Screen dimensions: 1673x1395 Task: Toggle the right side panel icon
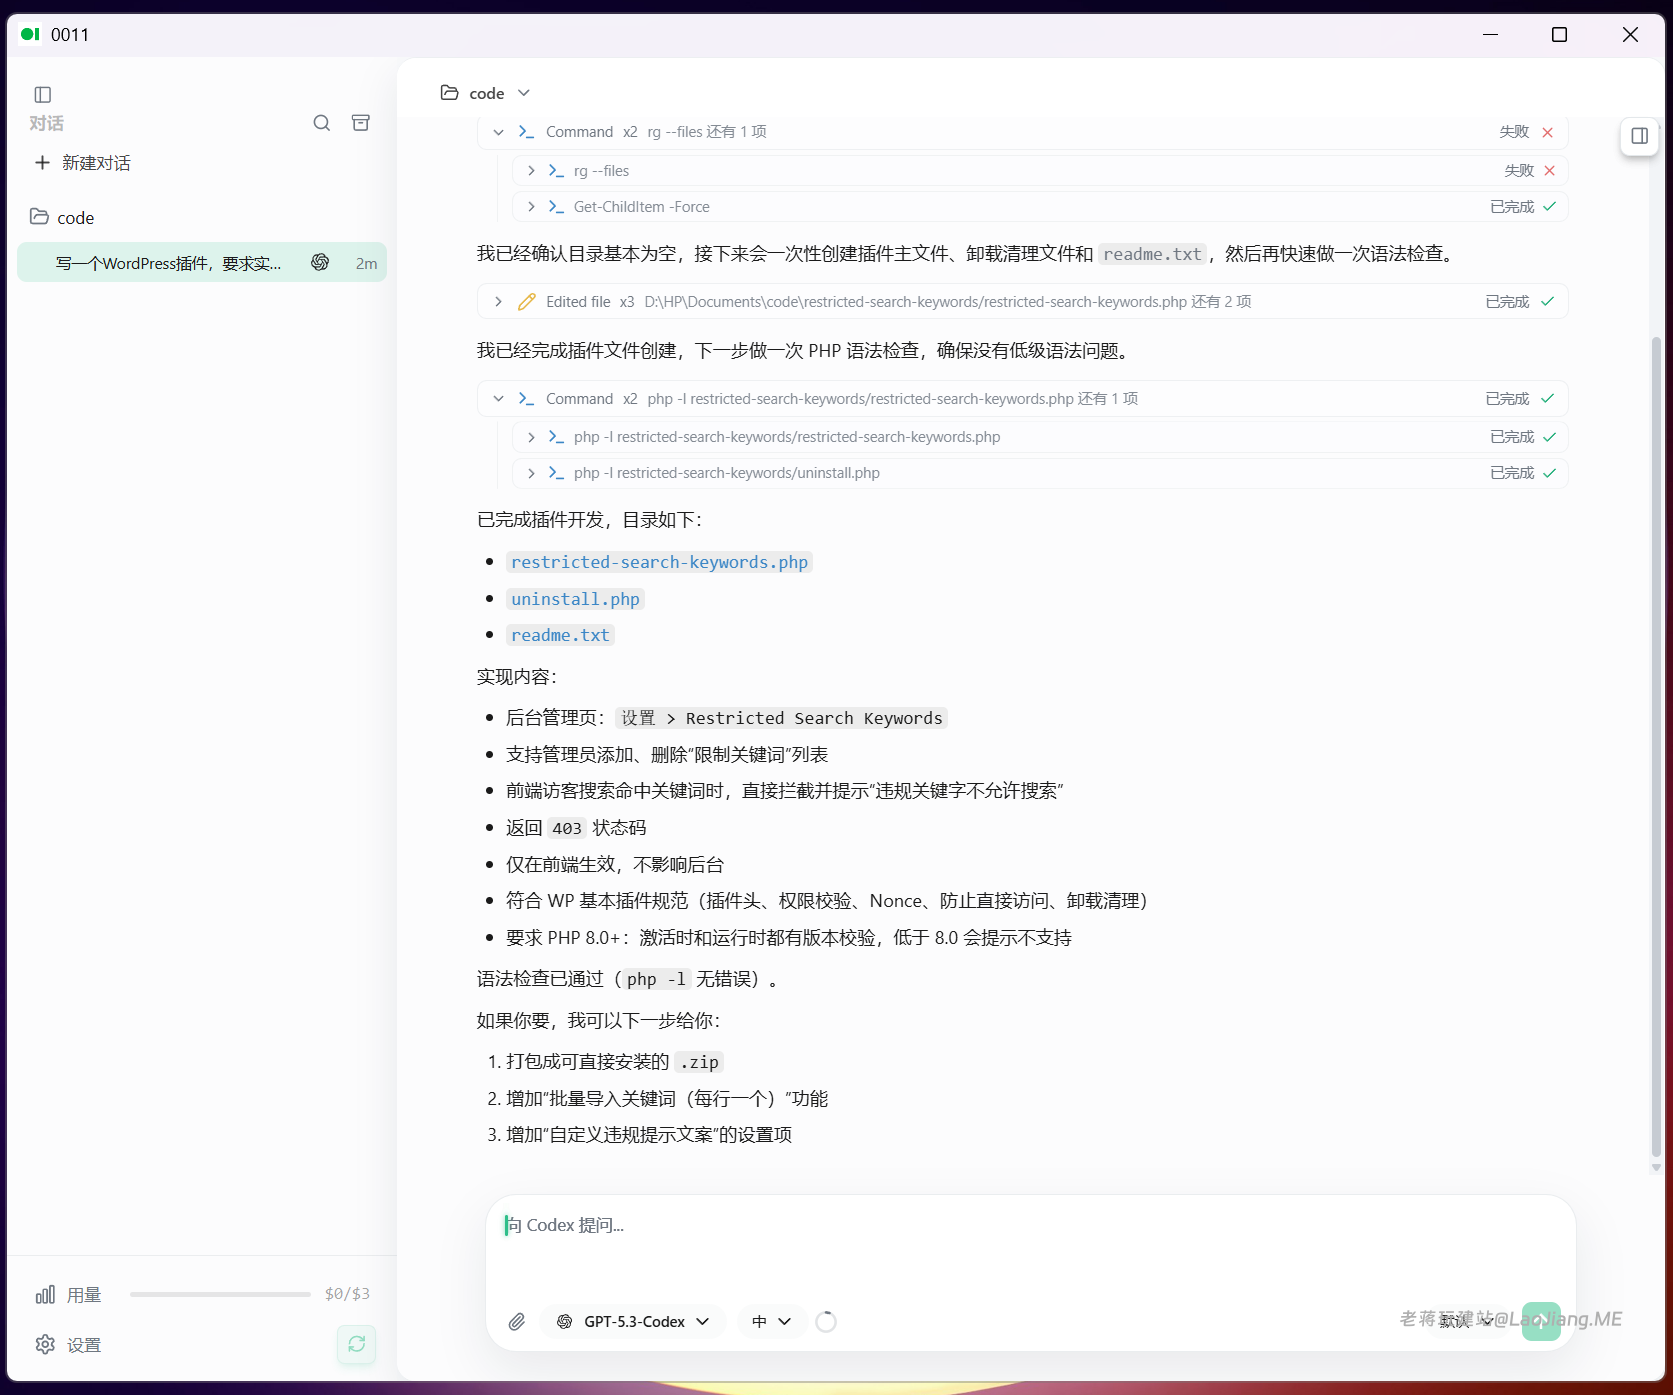pos(1640,136)
